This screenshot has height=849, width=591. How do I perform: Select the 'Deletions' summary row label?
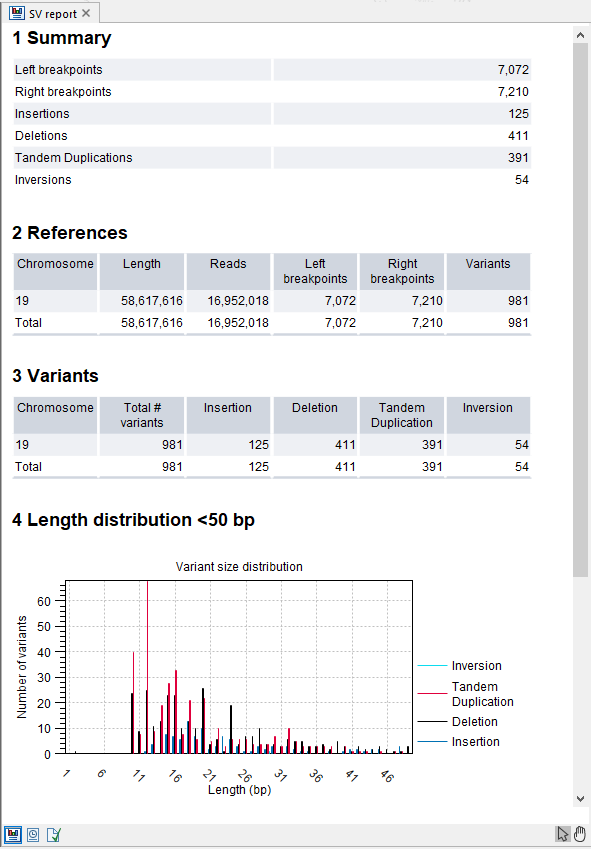[x=41, y=136]
